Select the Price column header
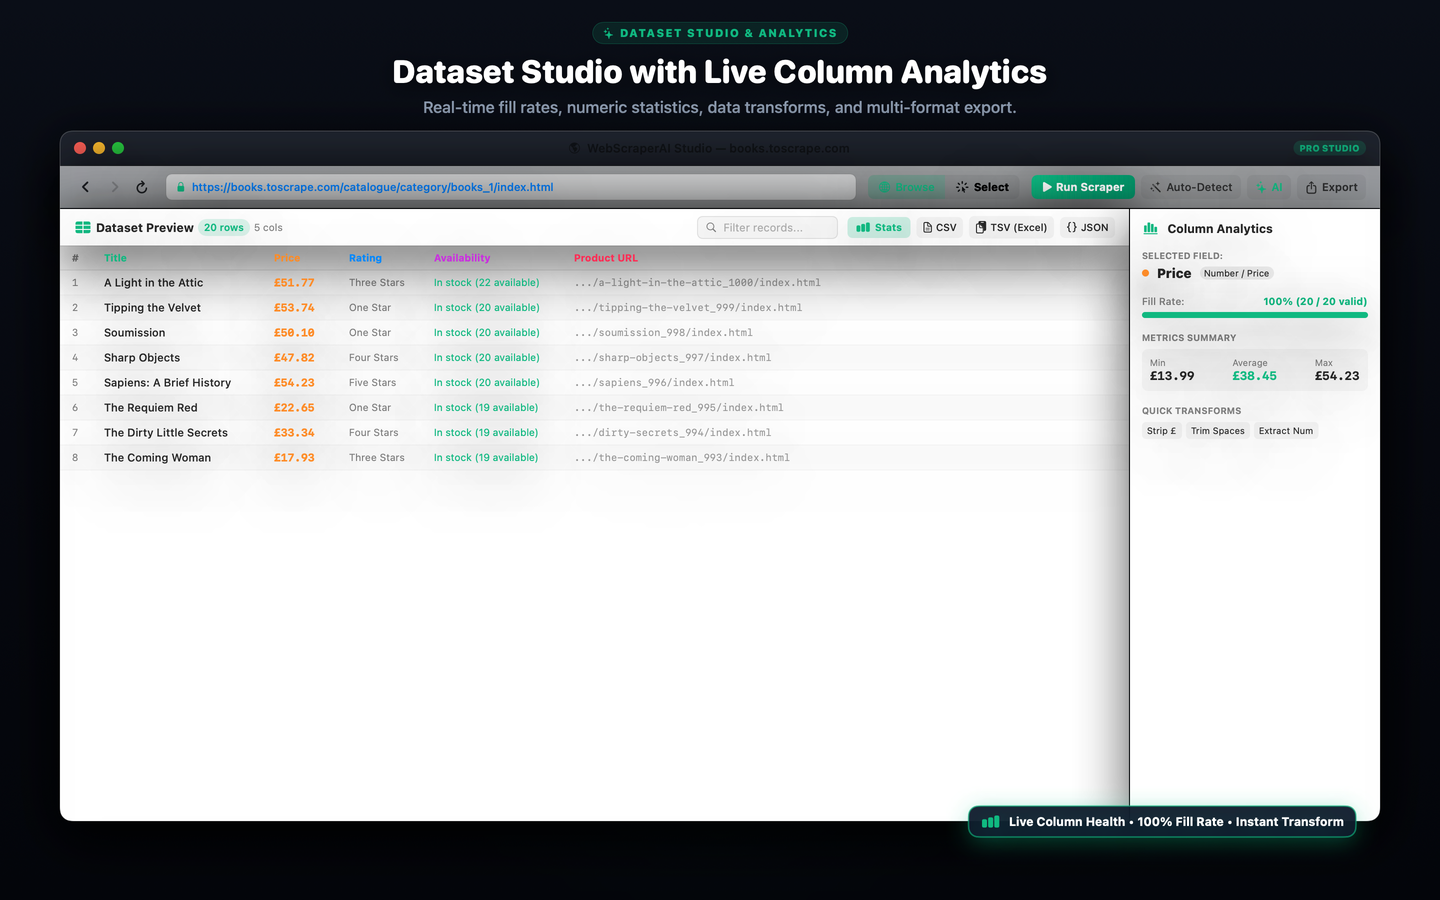The image size is (1440, 900). (x=287, y=258)
